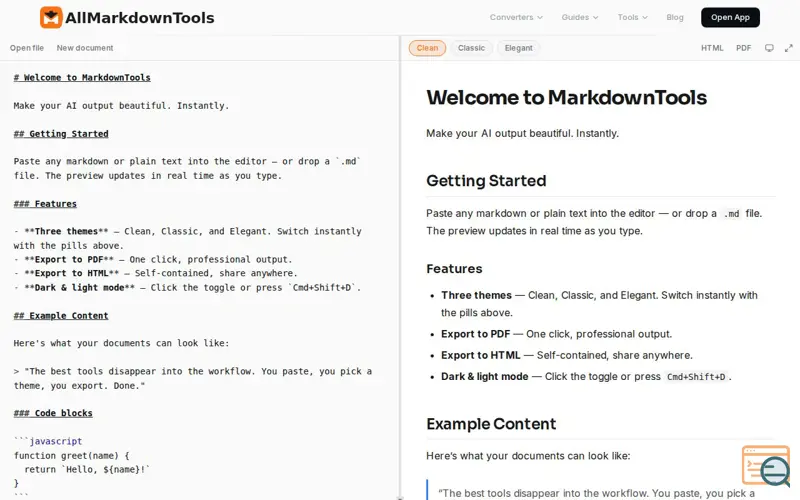Click the Open App button
Image resolution: width=800 pixels, height=500 pixels.
(x=730, y=17)
